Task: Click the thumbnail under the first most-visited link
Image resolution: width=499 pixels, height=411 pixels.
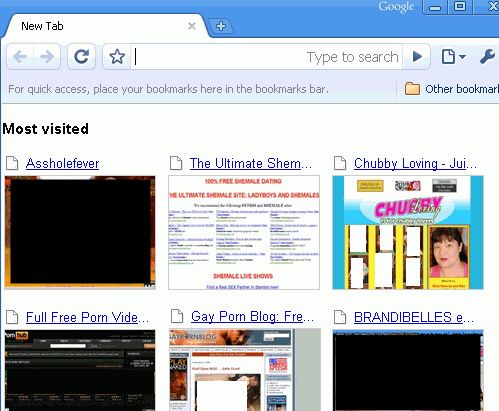Action: click(x=80, y=232)
